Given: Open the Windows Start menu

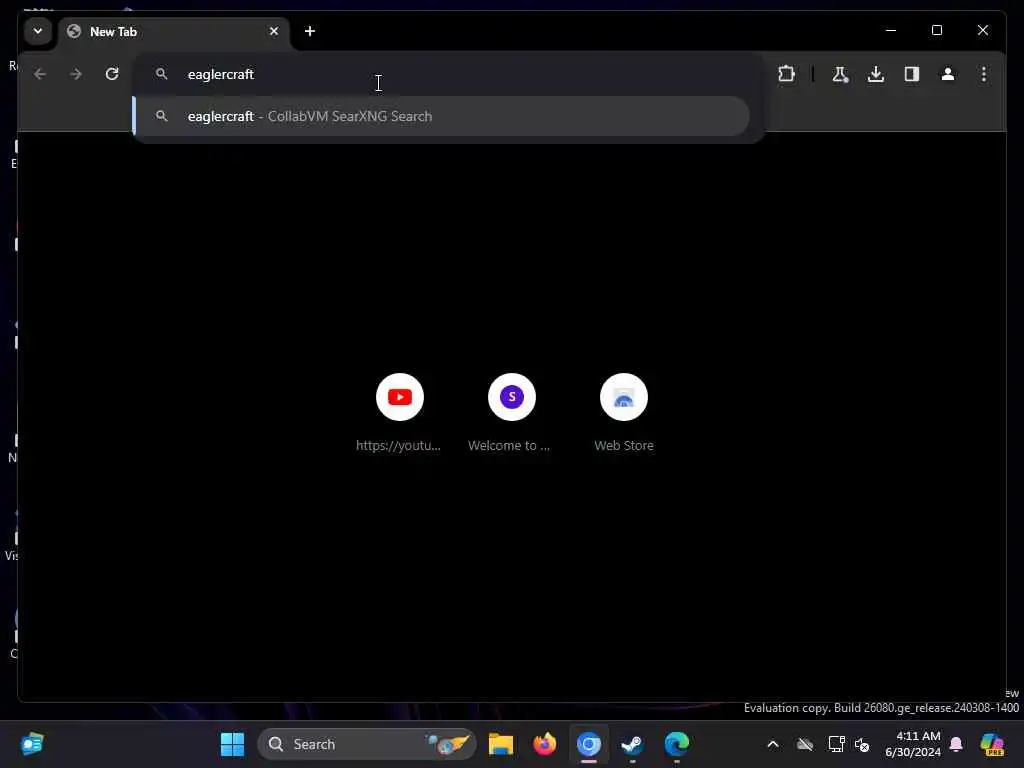Looking at the screenshot, I should [x=232, y=744].
